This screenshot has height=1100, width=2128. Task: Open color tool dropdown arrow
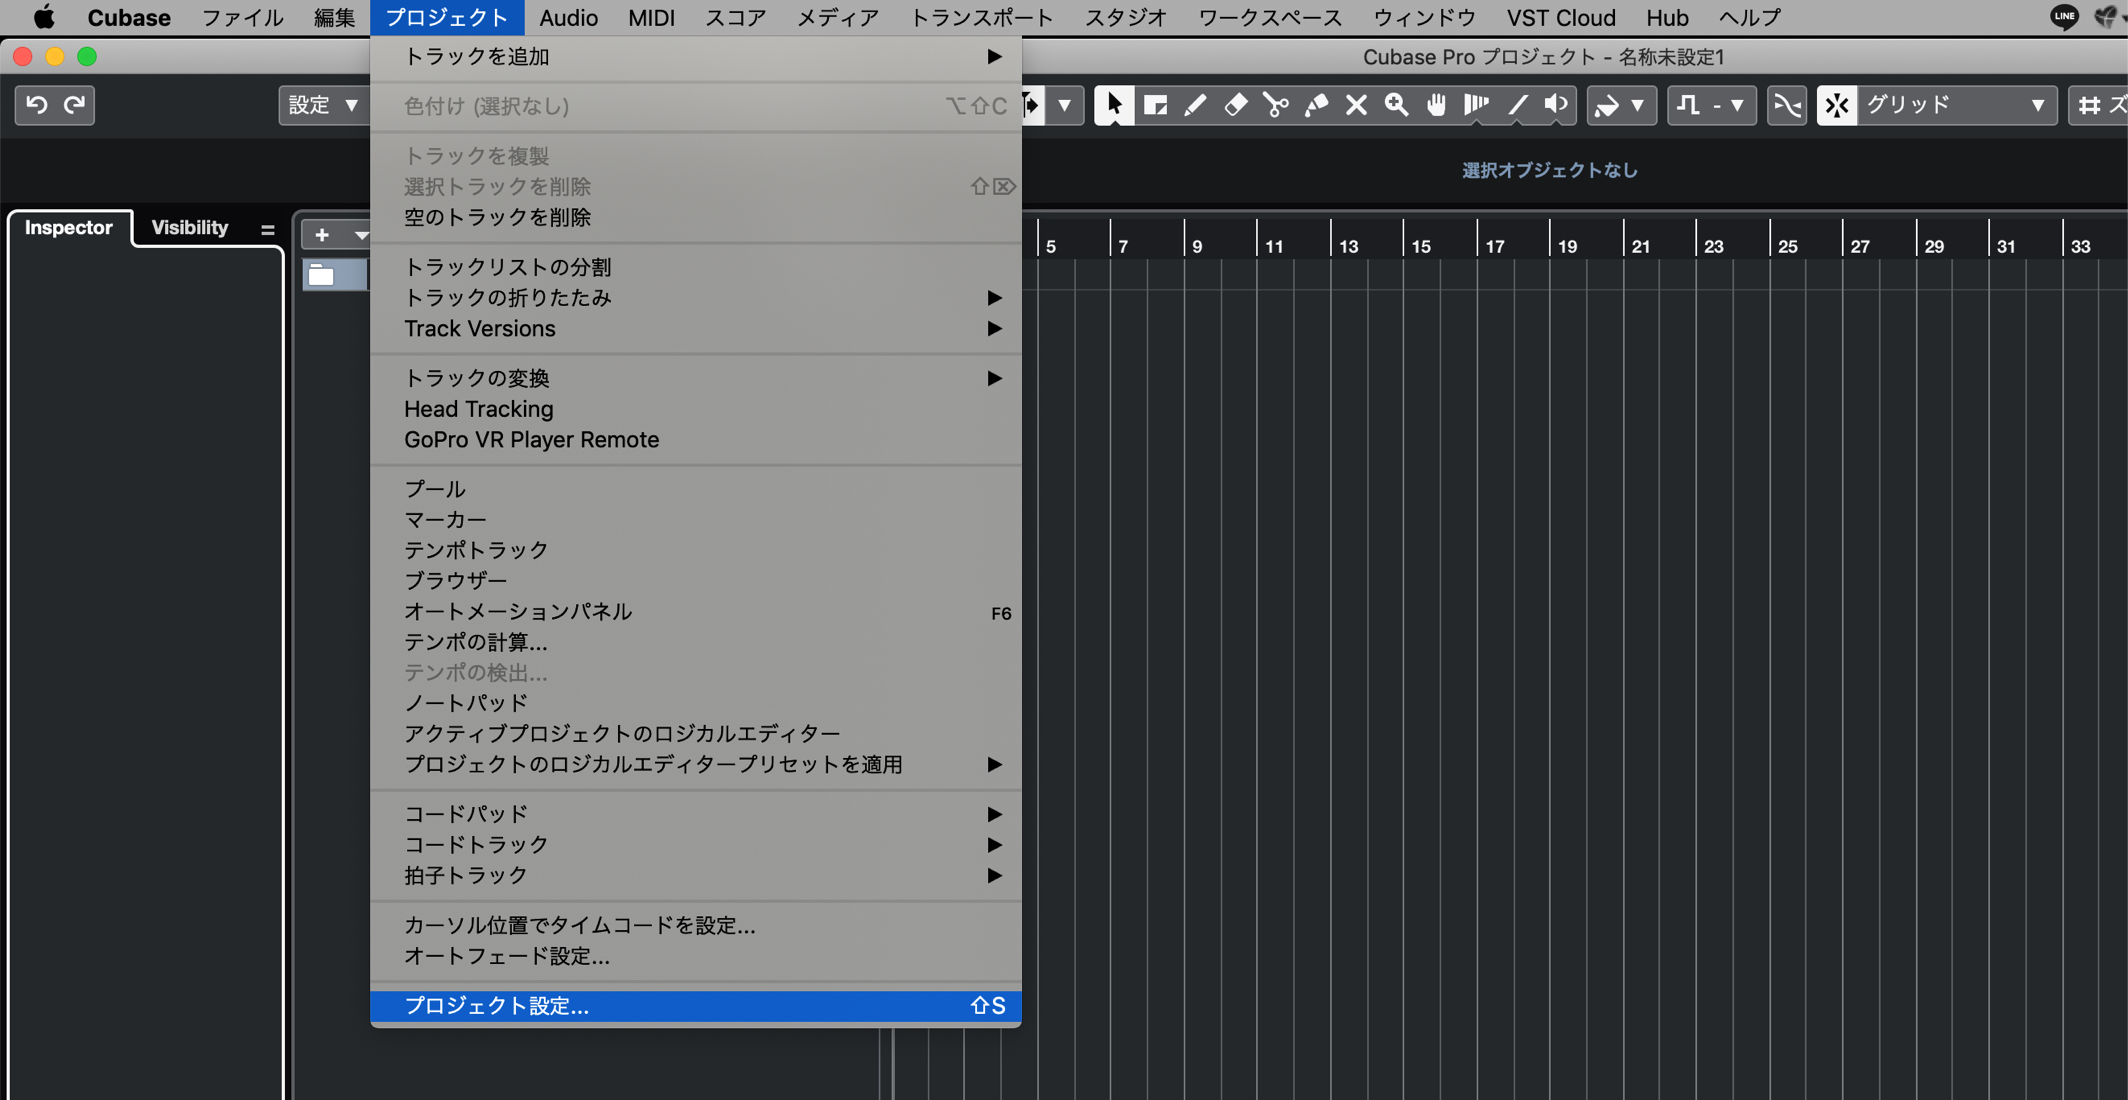[x=1638, y=105]
